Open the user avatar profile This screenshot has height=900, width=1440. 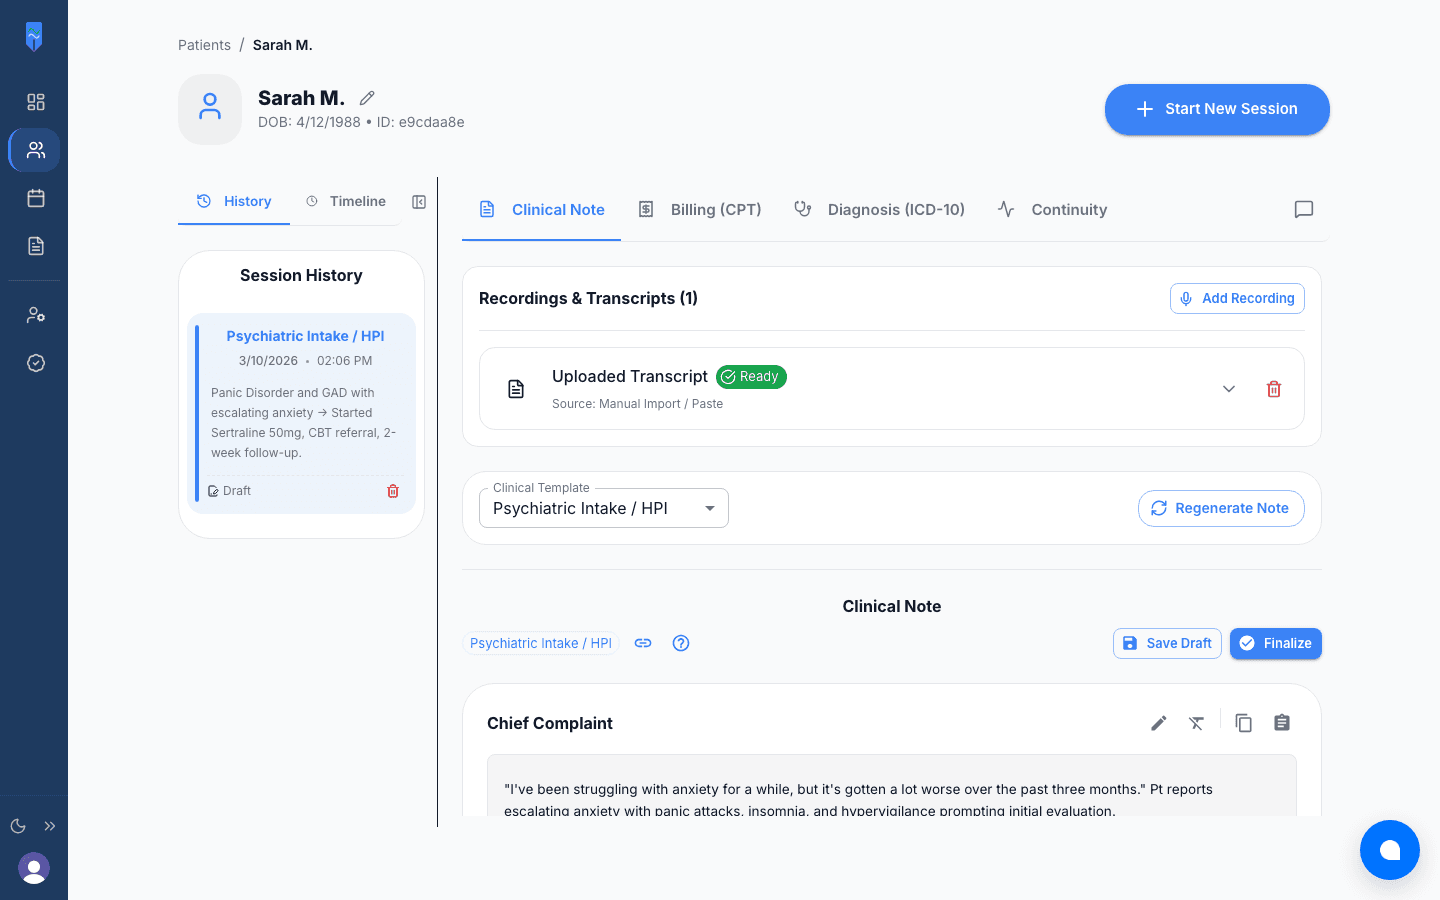point(34,868)
